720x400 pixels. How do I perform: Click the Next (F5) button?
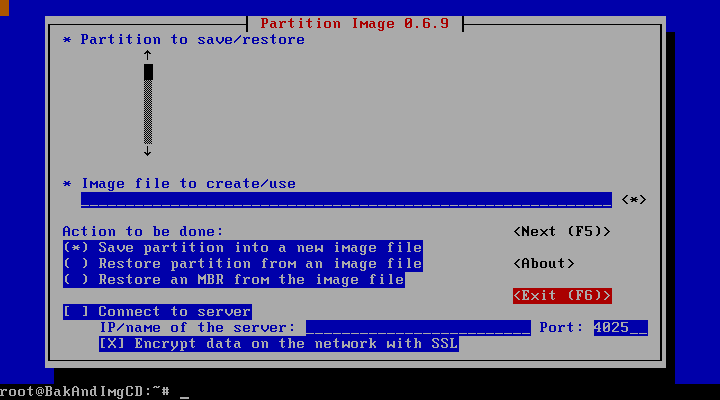(562, 231)
